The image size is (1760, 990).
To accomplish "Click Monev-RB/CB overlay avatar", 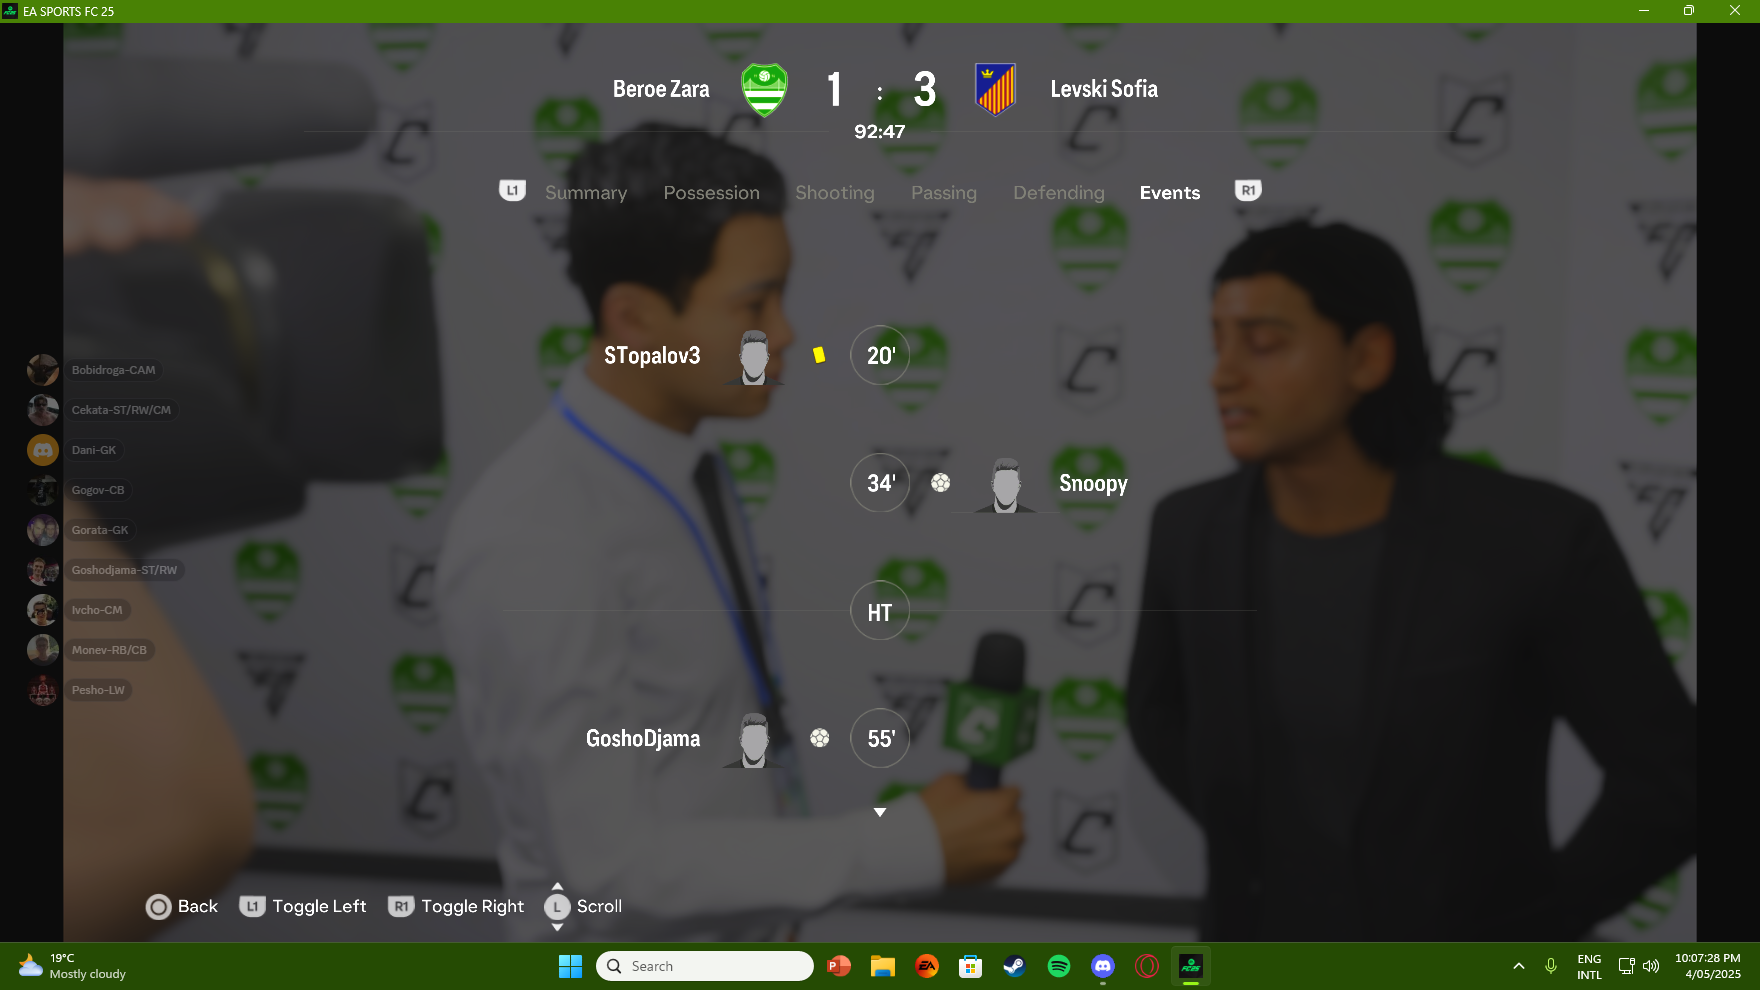I will (43, 650).
